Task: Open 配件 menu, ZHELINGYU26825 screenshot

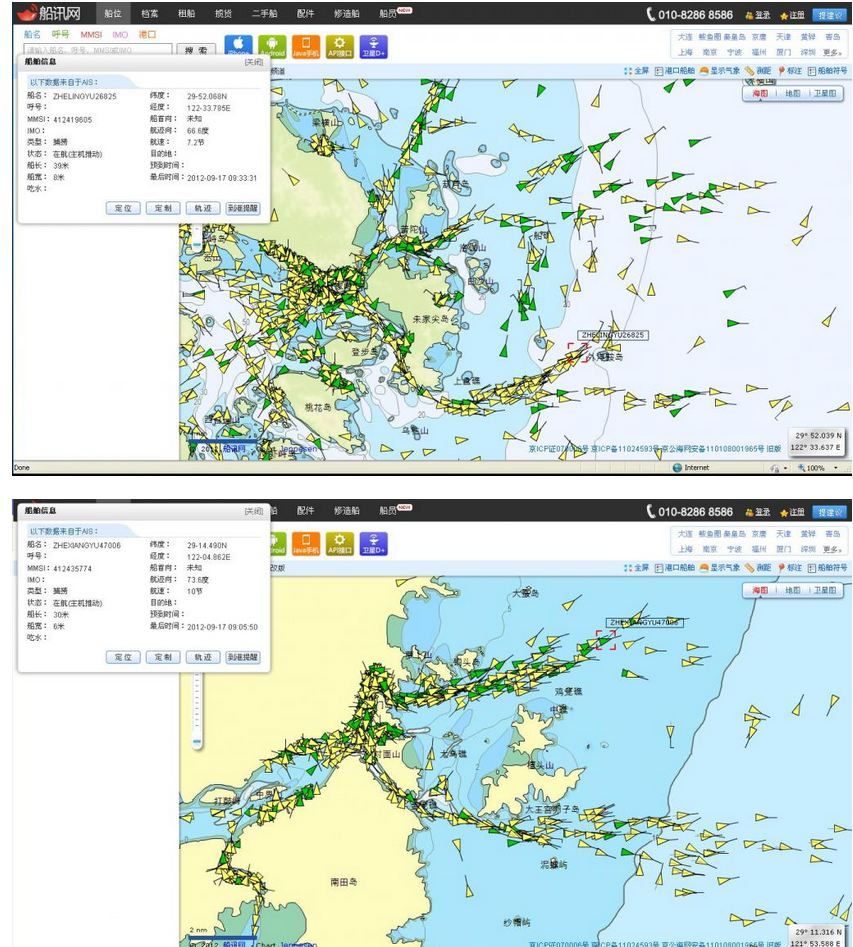Action: pyautogui.click(x=306, y=13)
